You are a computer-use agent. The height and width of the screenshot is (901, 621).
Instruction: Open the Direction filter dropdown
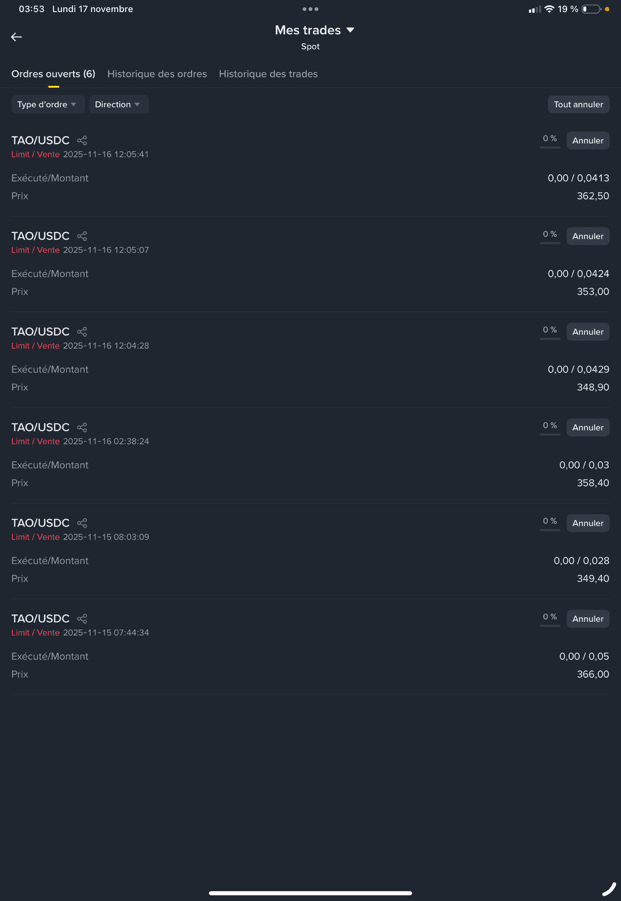click(x=118, y=104)
